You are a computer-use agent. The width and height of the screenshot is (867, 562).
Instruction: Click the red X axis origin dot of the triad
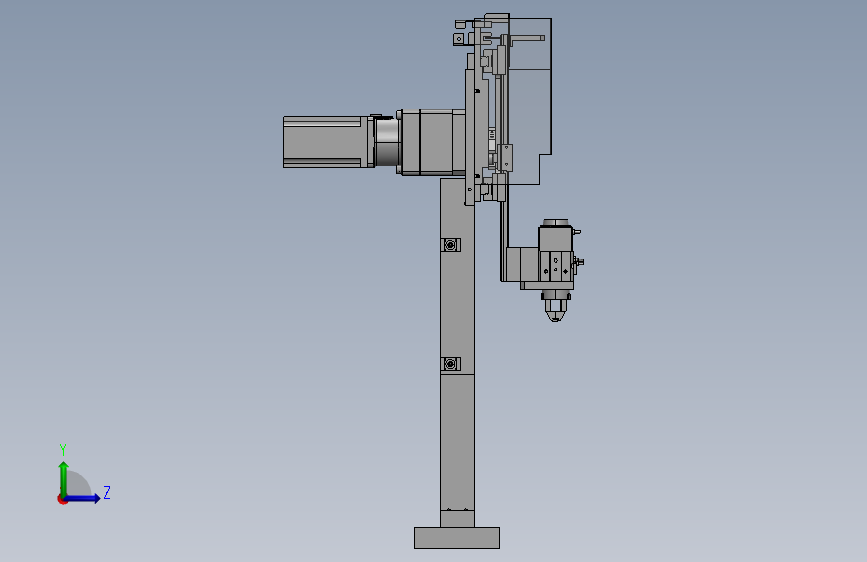coord(62,499)
